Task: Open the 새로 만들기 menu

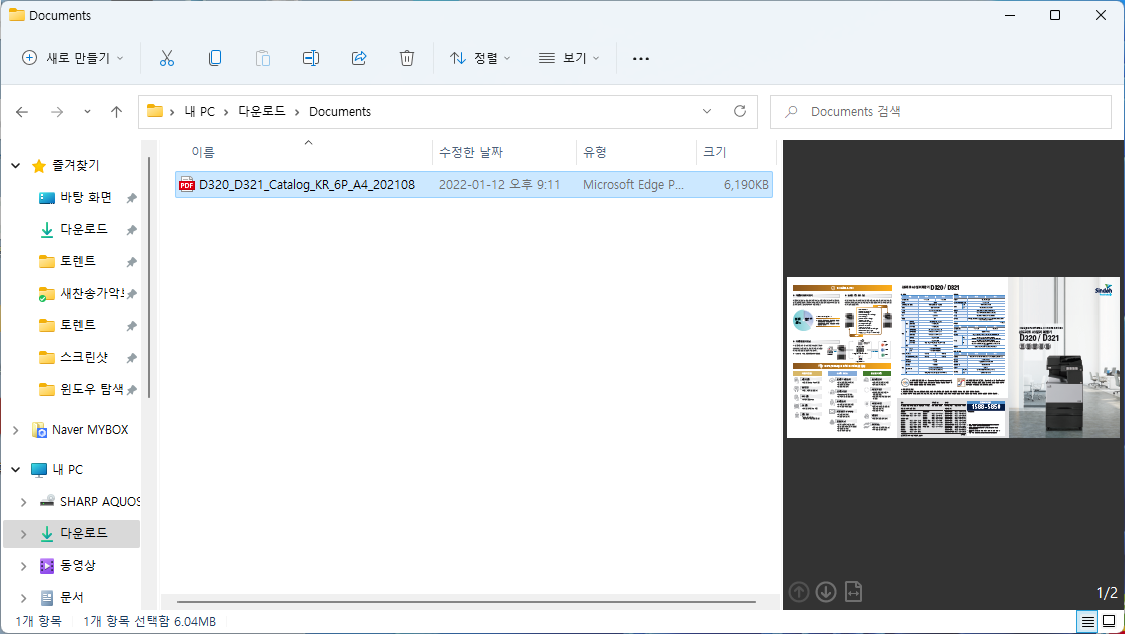Action: point(72,58)
